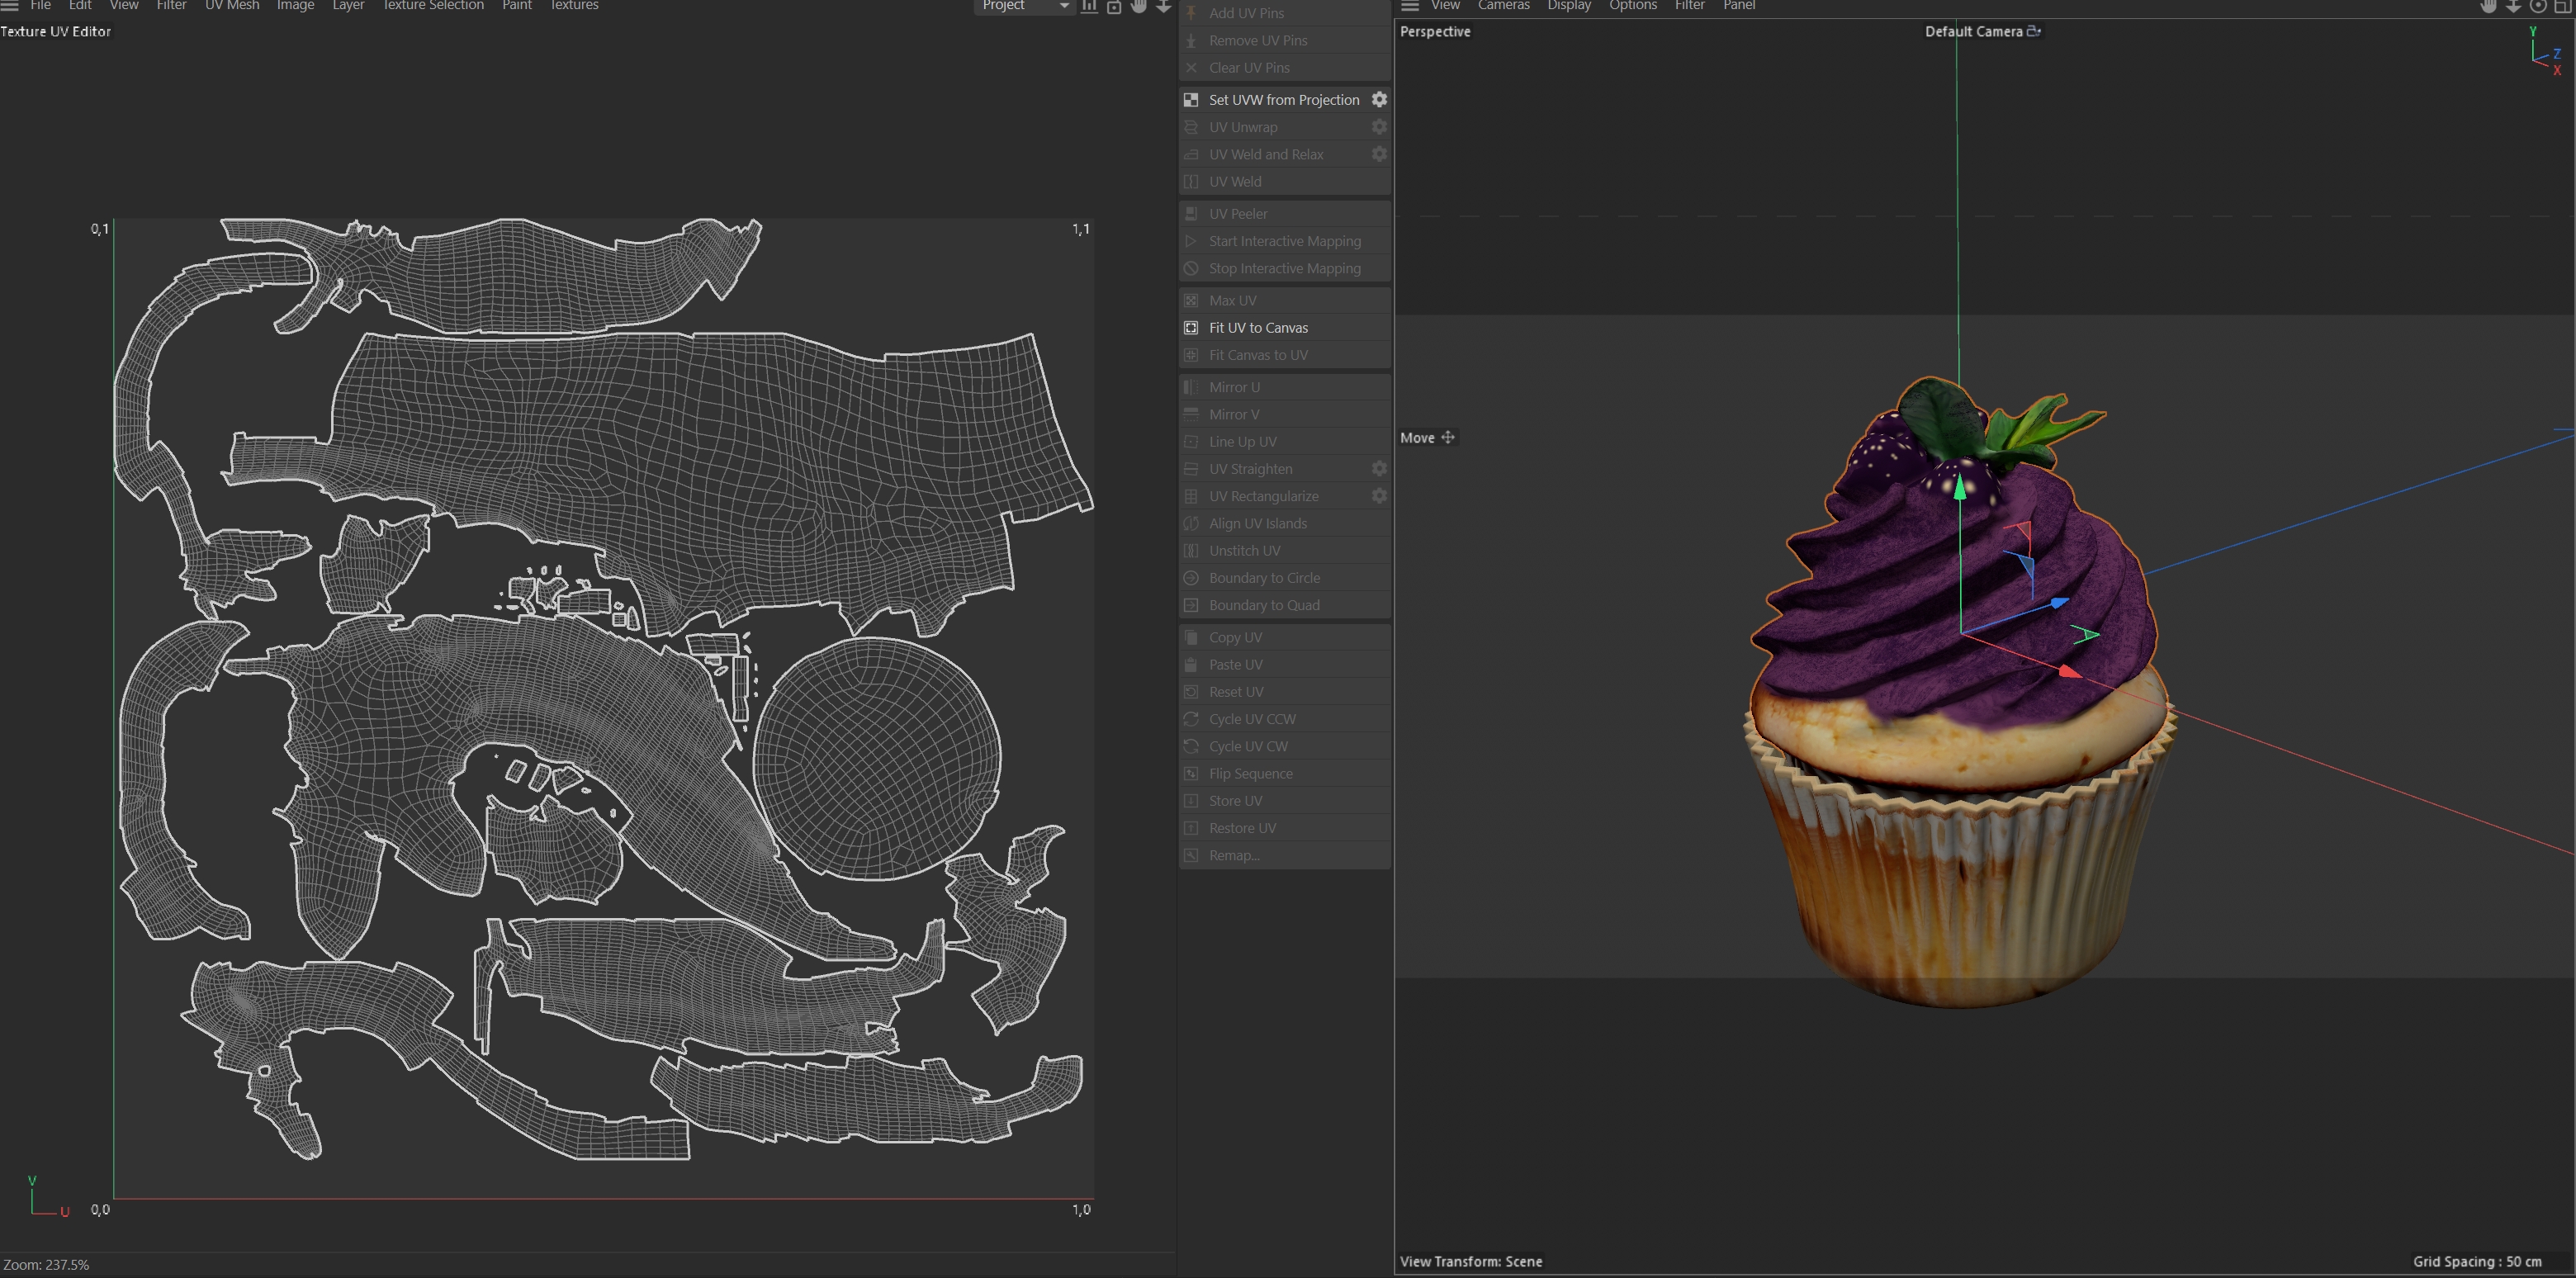Viewport: 2576px width, 1278px height.
Task: Click the zoom dolly arrow icon in Perspective viewport
Action: 2513,6
